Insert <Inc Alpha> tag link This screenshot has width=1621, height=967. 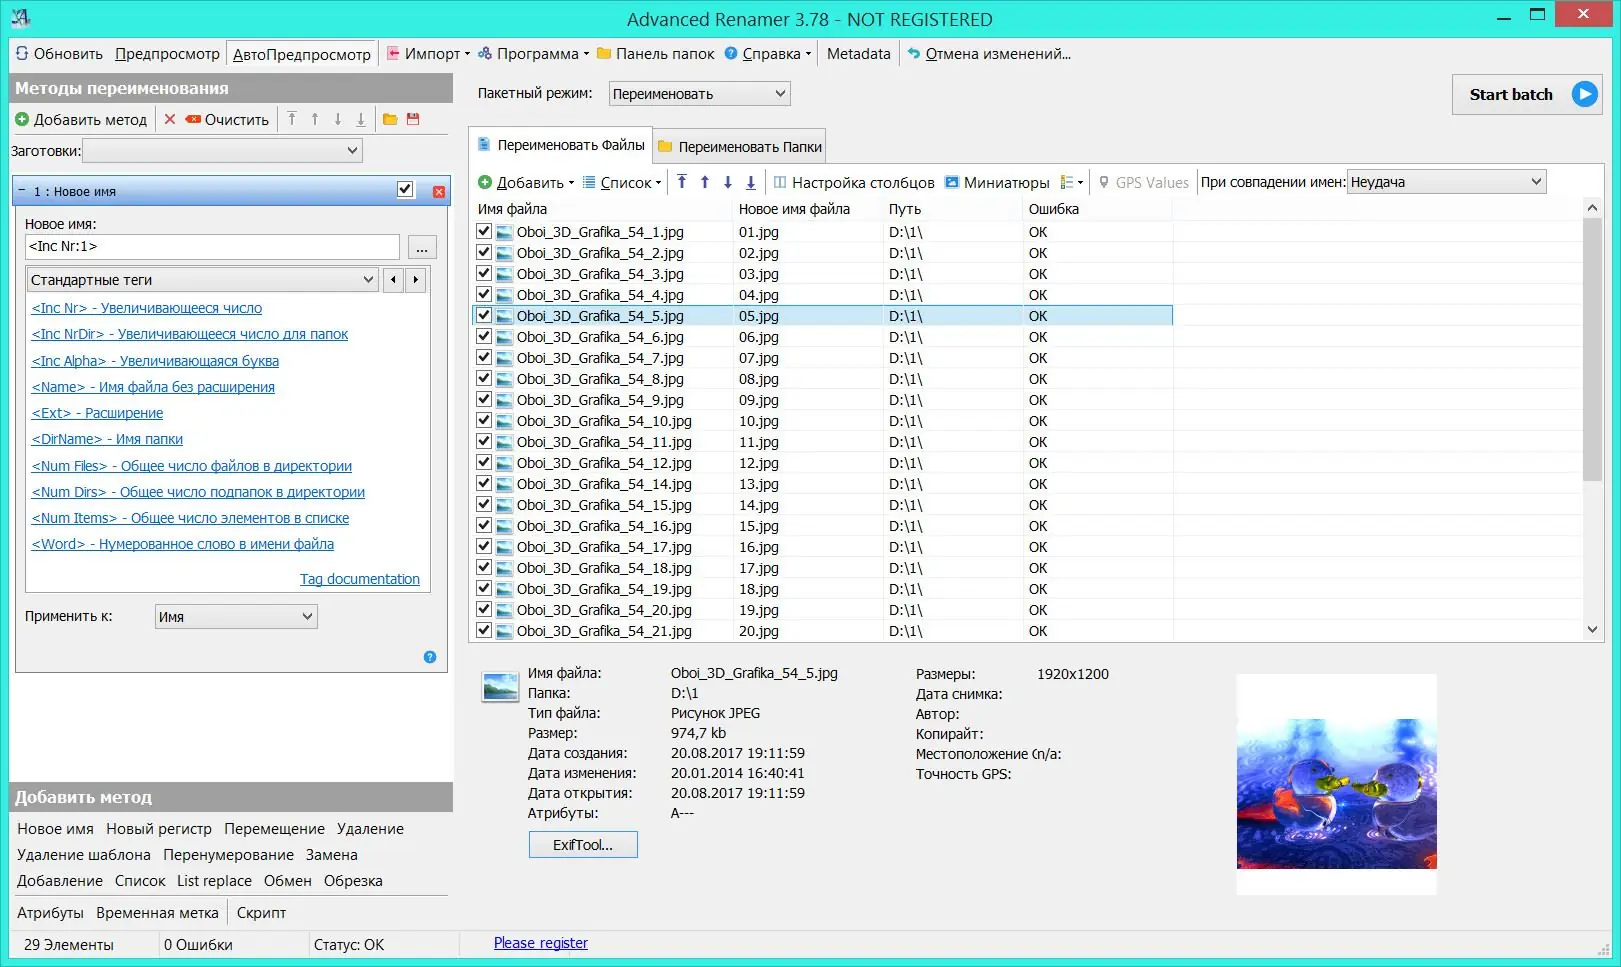155,361
